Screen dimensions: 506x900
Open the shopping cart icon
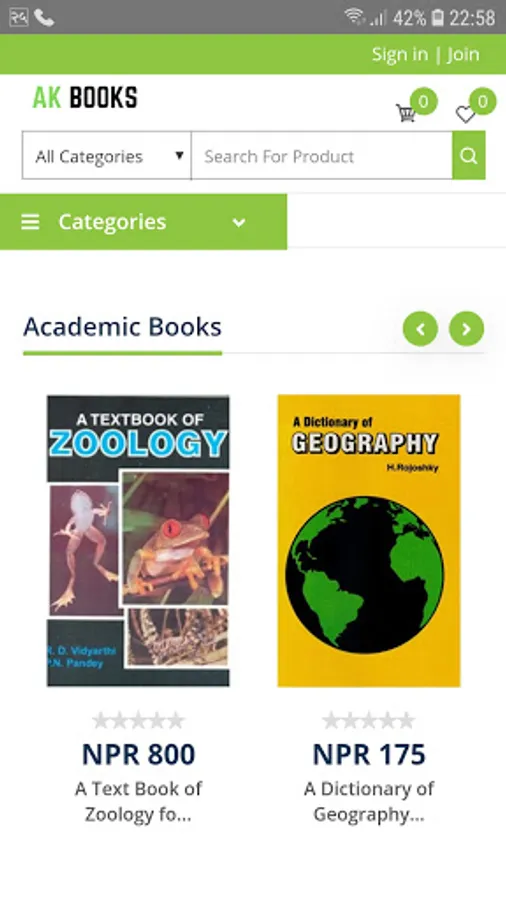point(406,112)
